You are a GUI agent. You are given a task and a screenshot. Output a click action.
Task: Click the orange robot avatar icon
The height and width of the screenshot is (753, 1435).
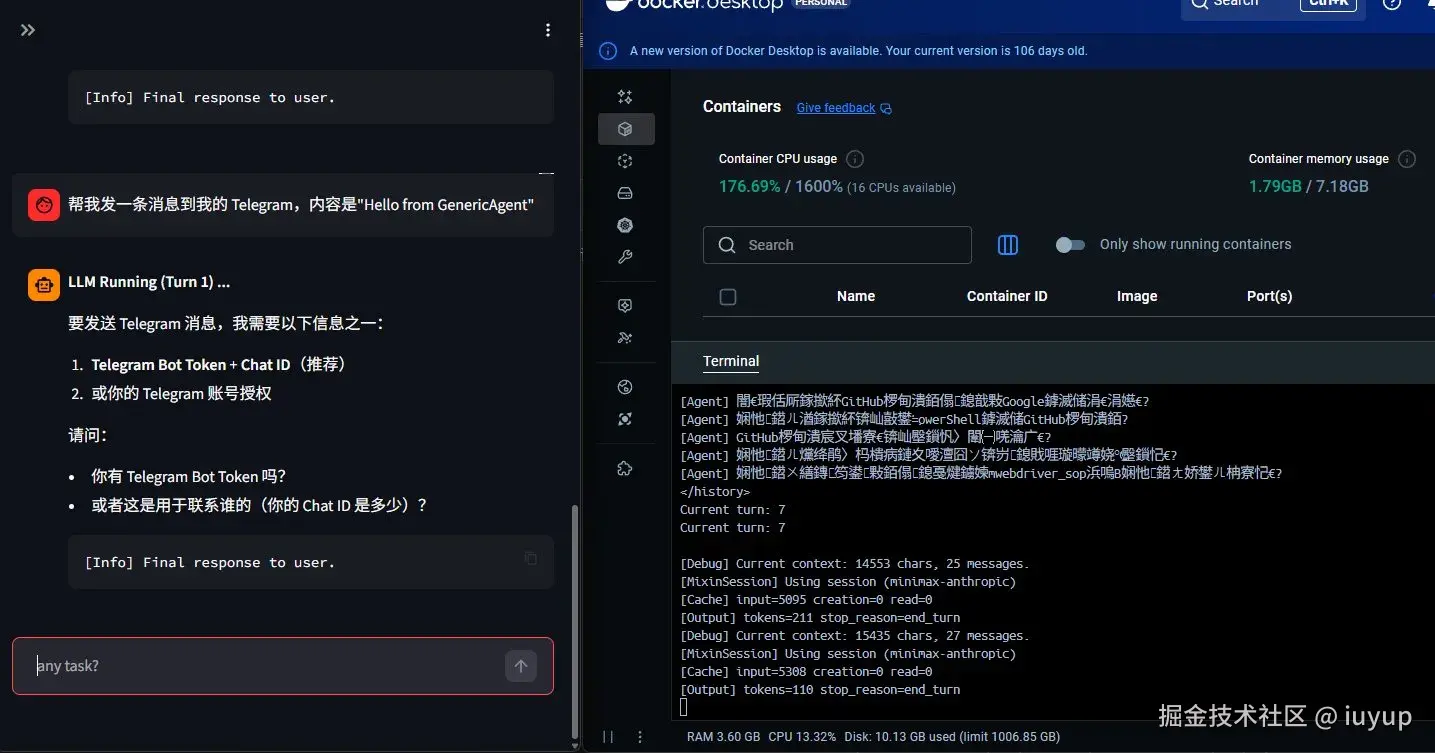tap(44, 285)
